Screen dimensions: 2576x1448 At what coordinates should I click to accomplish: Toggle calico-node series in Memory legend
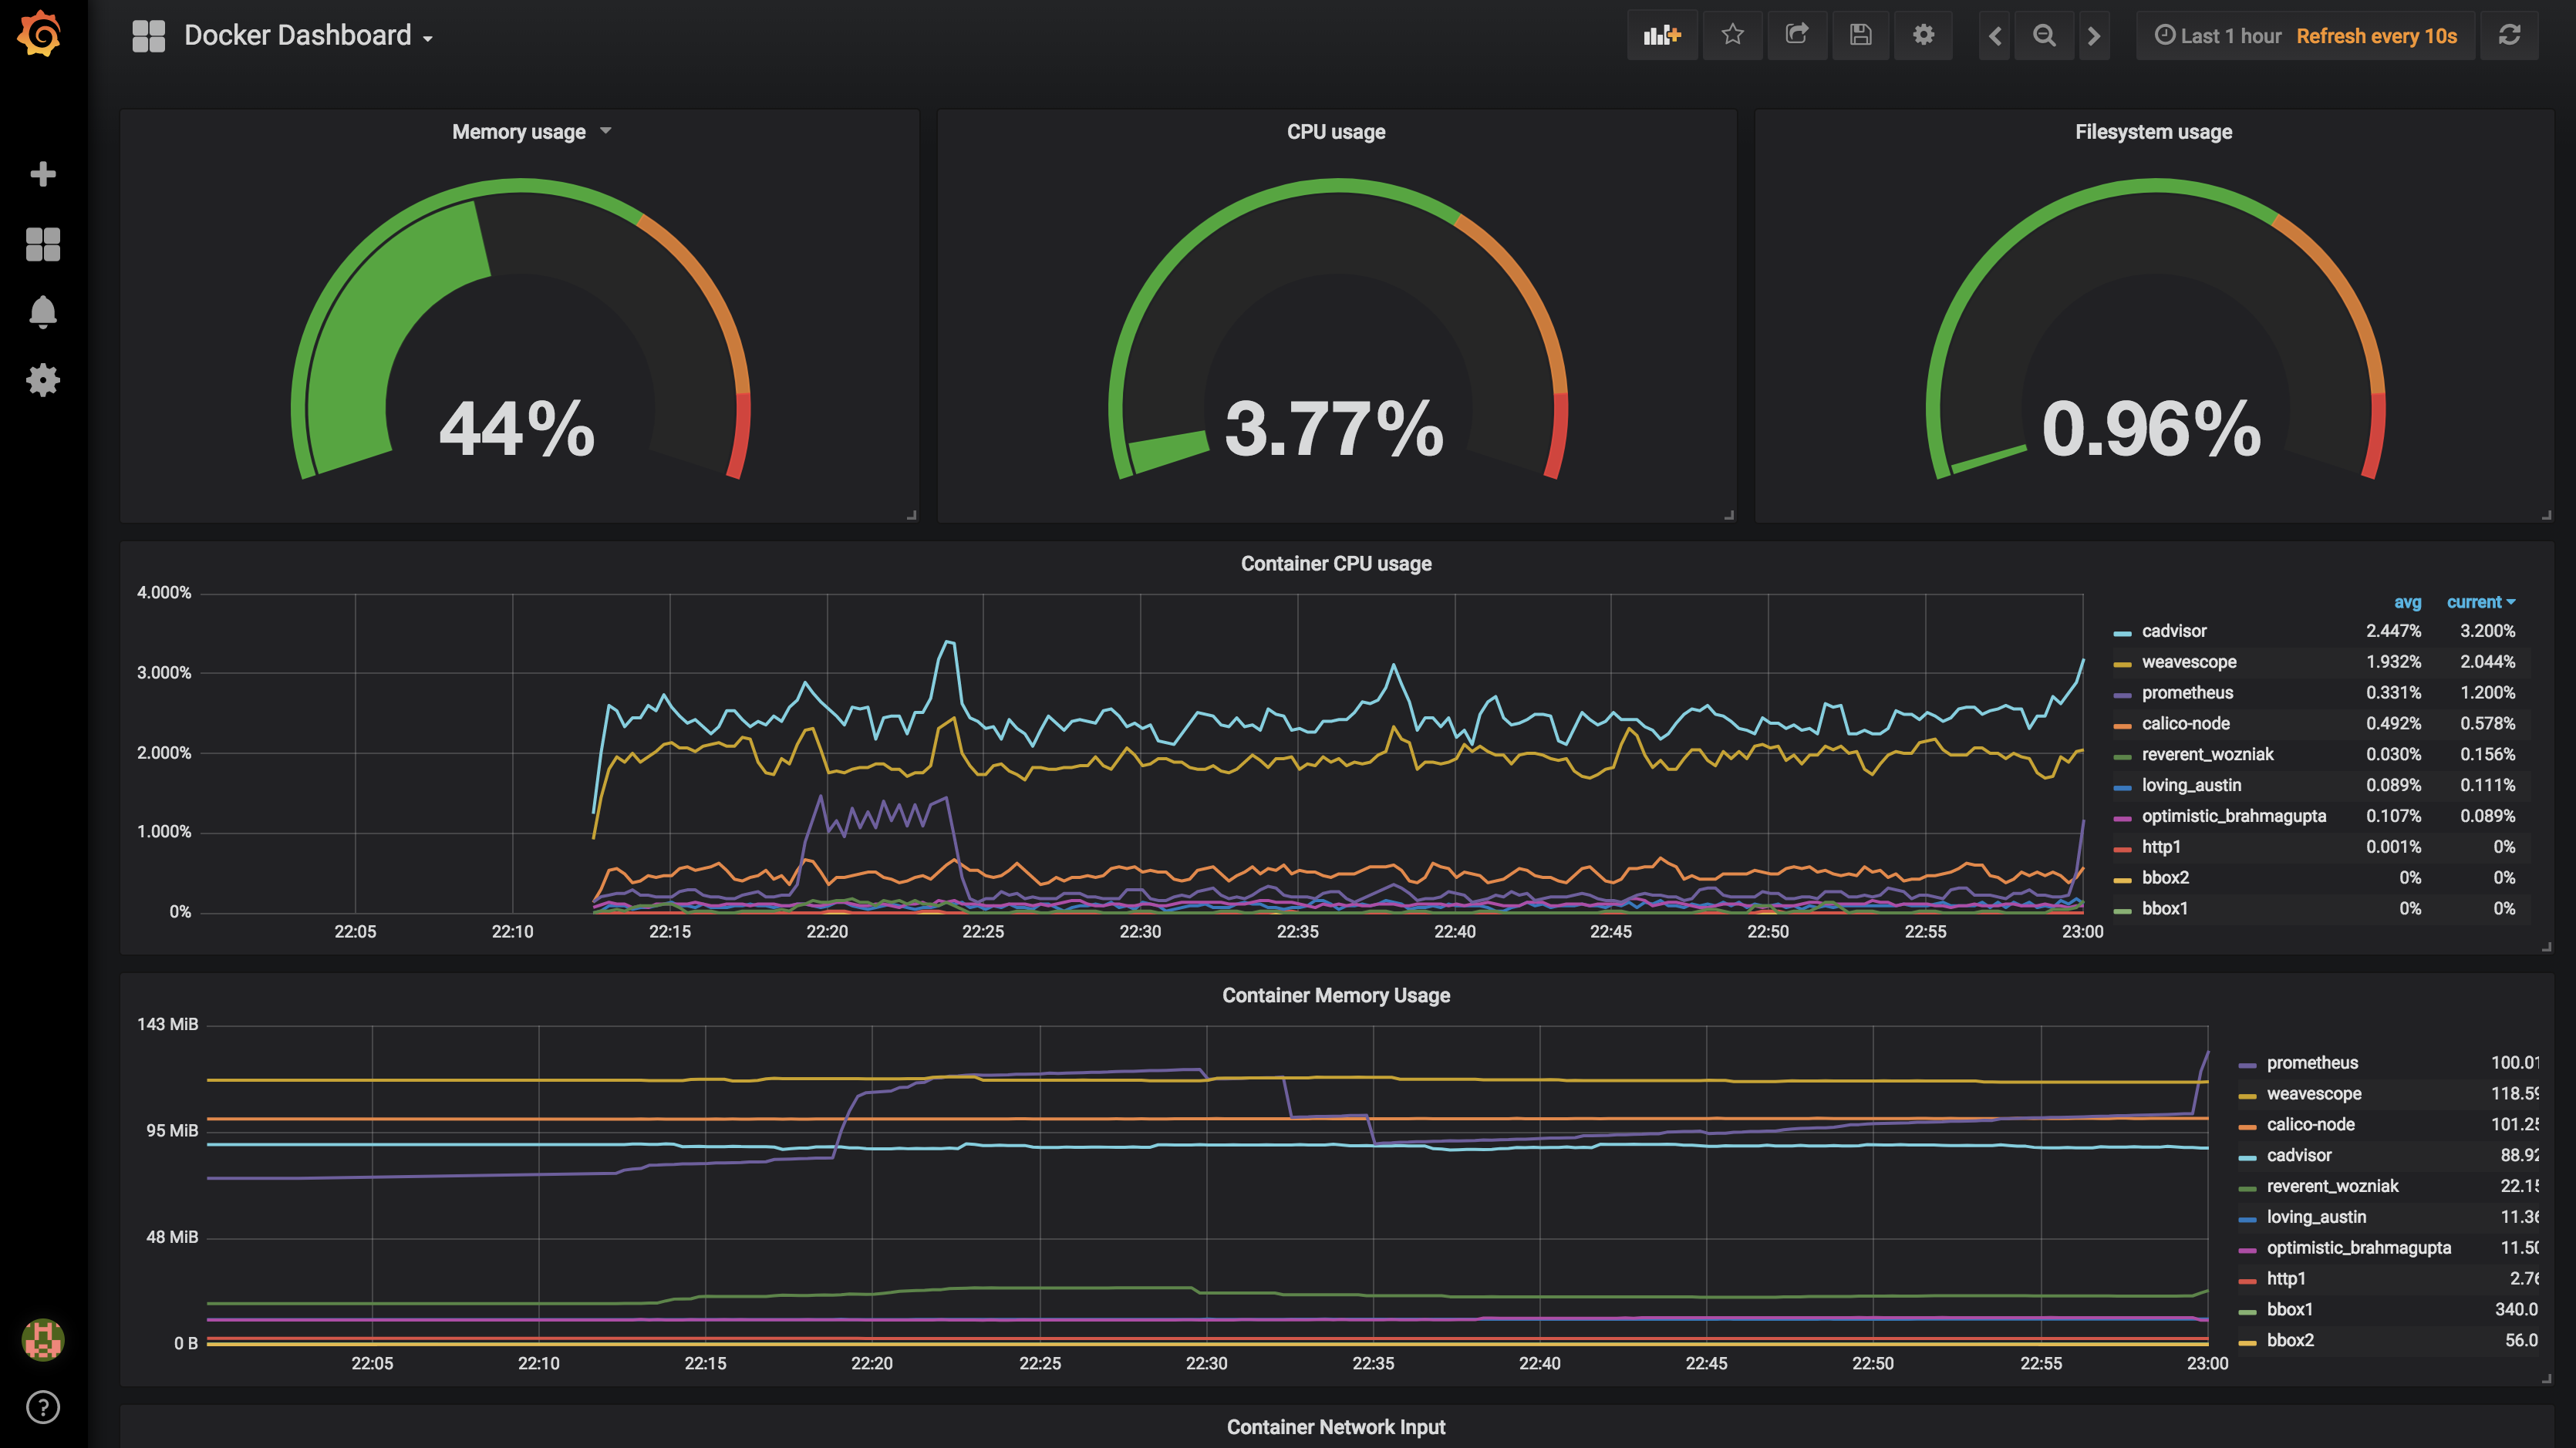(2310, 1125)
